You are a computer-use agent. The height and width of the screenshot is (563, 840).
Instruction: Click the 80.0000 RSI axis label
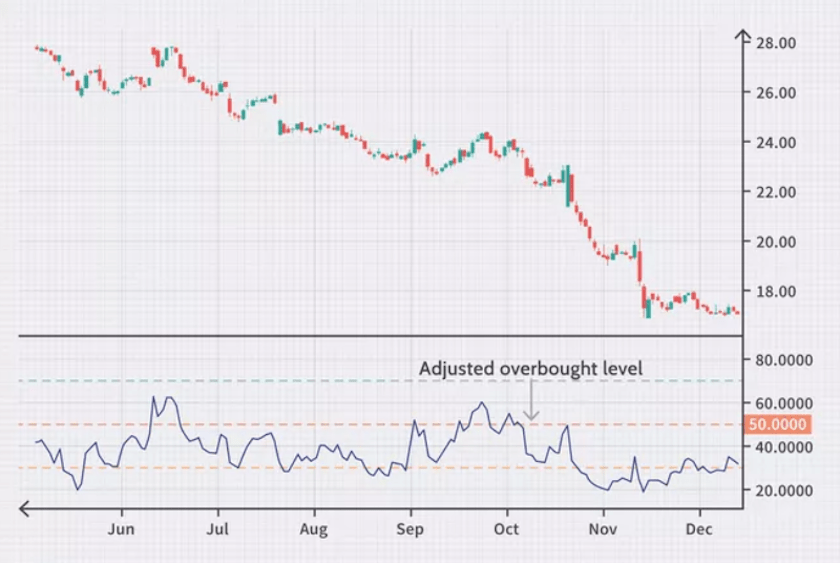pos(784,360)
